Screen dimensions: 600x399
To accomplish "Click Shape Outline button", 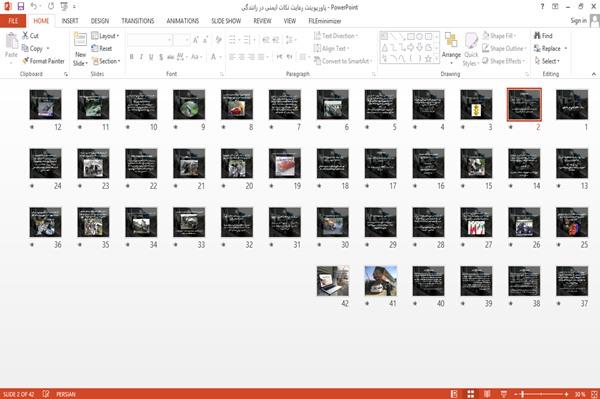I will [504, 48].
